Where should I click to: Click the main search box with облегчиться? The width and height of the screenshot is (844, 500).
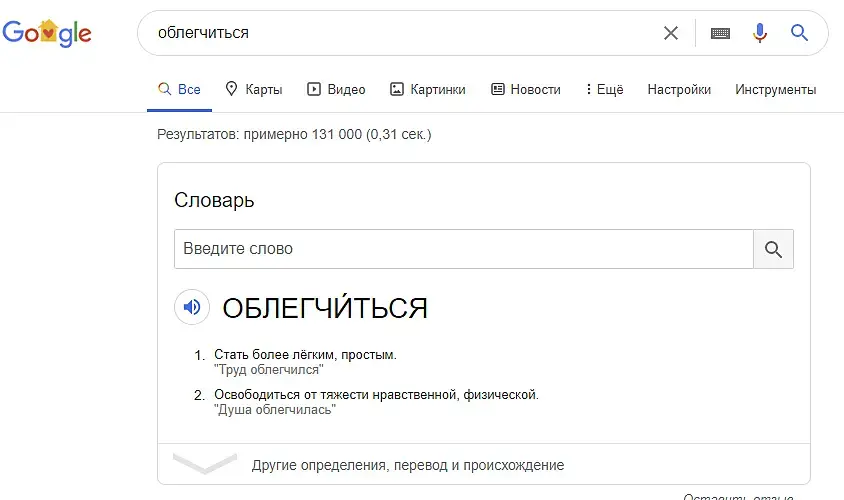400,33
